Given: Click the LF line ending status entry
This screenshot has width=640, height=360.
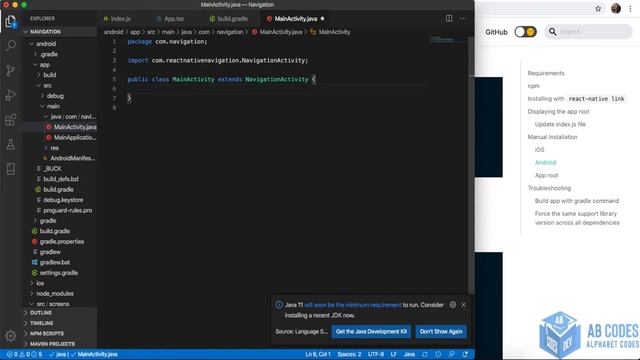Looking at the screenshot, I should click(x=393, y=354).
